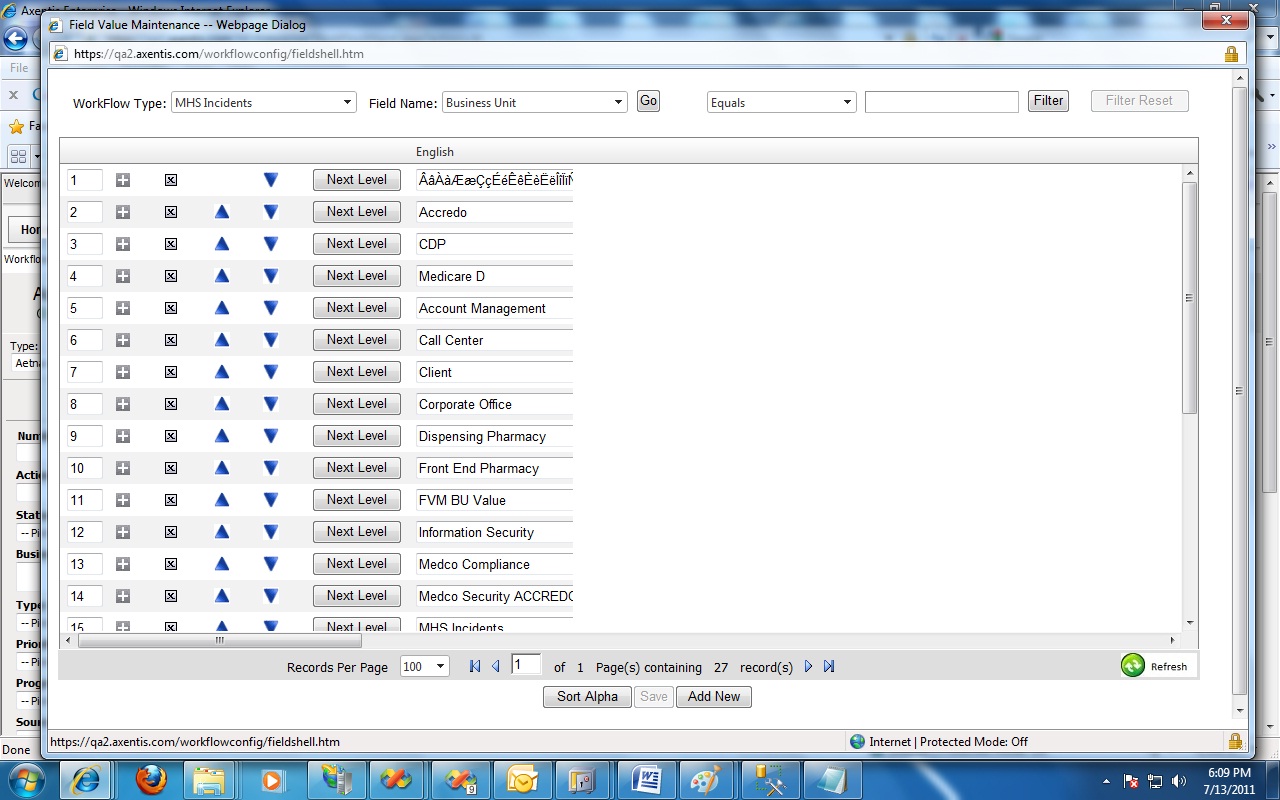Screen dimensions: 1280x800
Task: Click the order number field for FVM BU Value
Action: (x=85, y=500)
